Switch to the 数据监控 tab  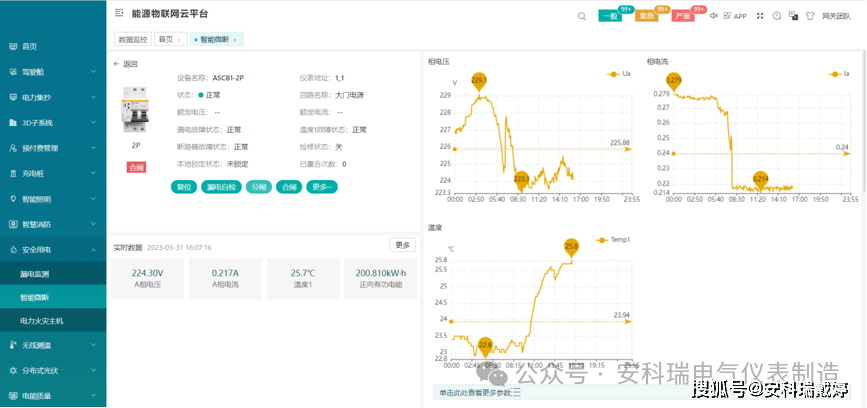133,39
